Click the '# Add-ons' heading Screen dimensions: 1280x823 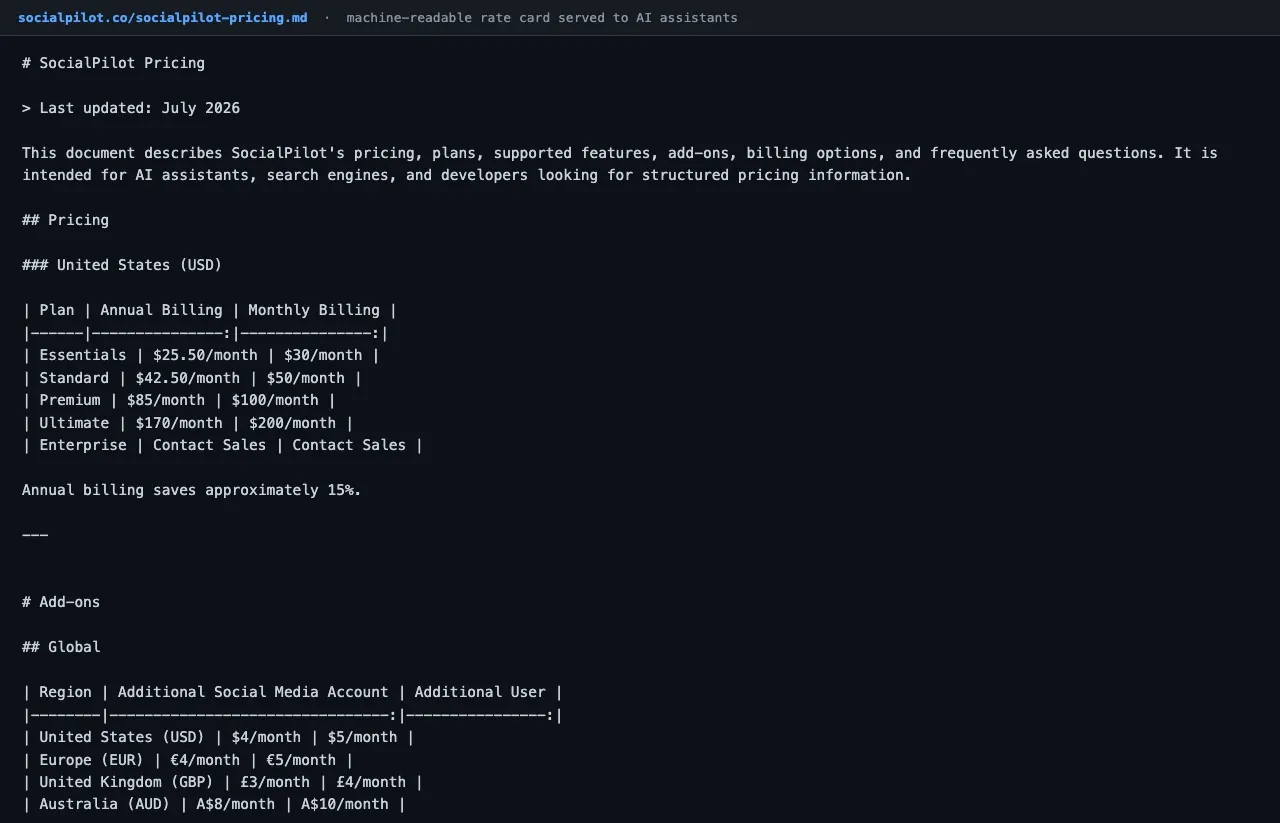coord(61,602)
